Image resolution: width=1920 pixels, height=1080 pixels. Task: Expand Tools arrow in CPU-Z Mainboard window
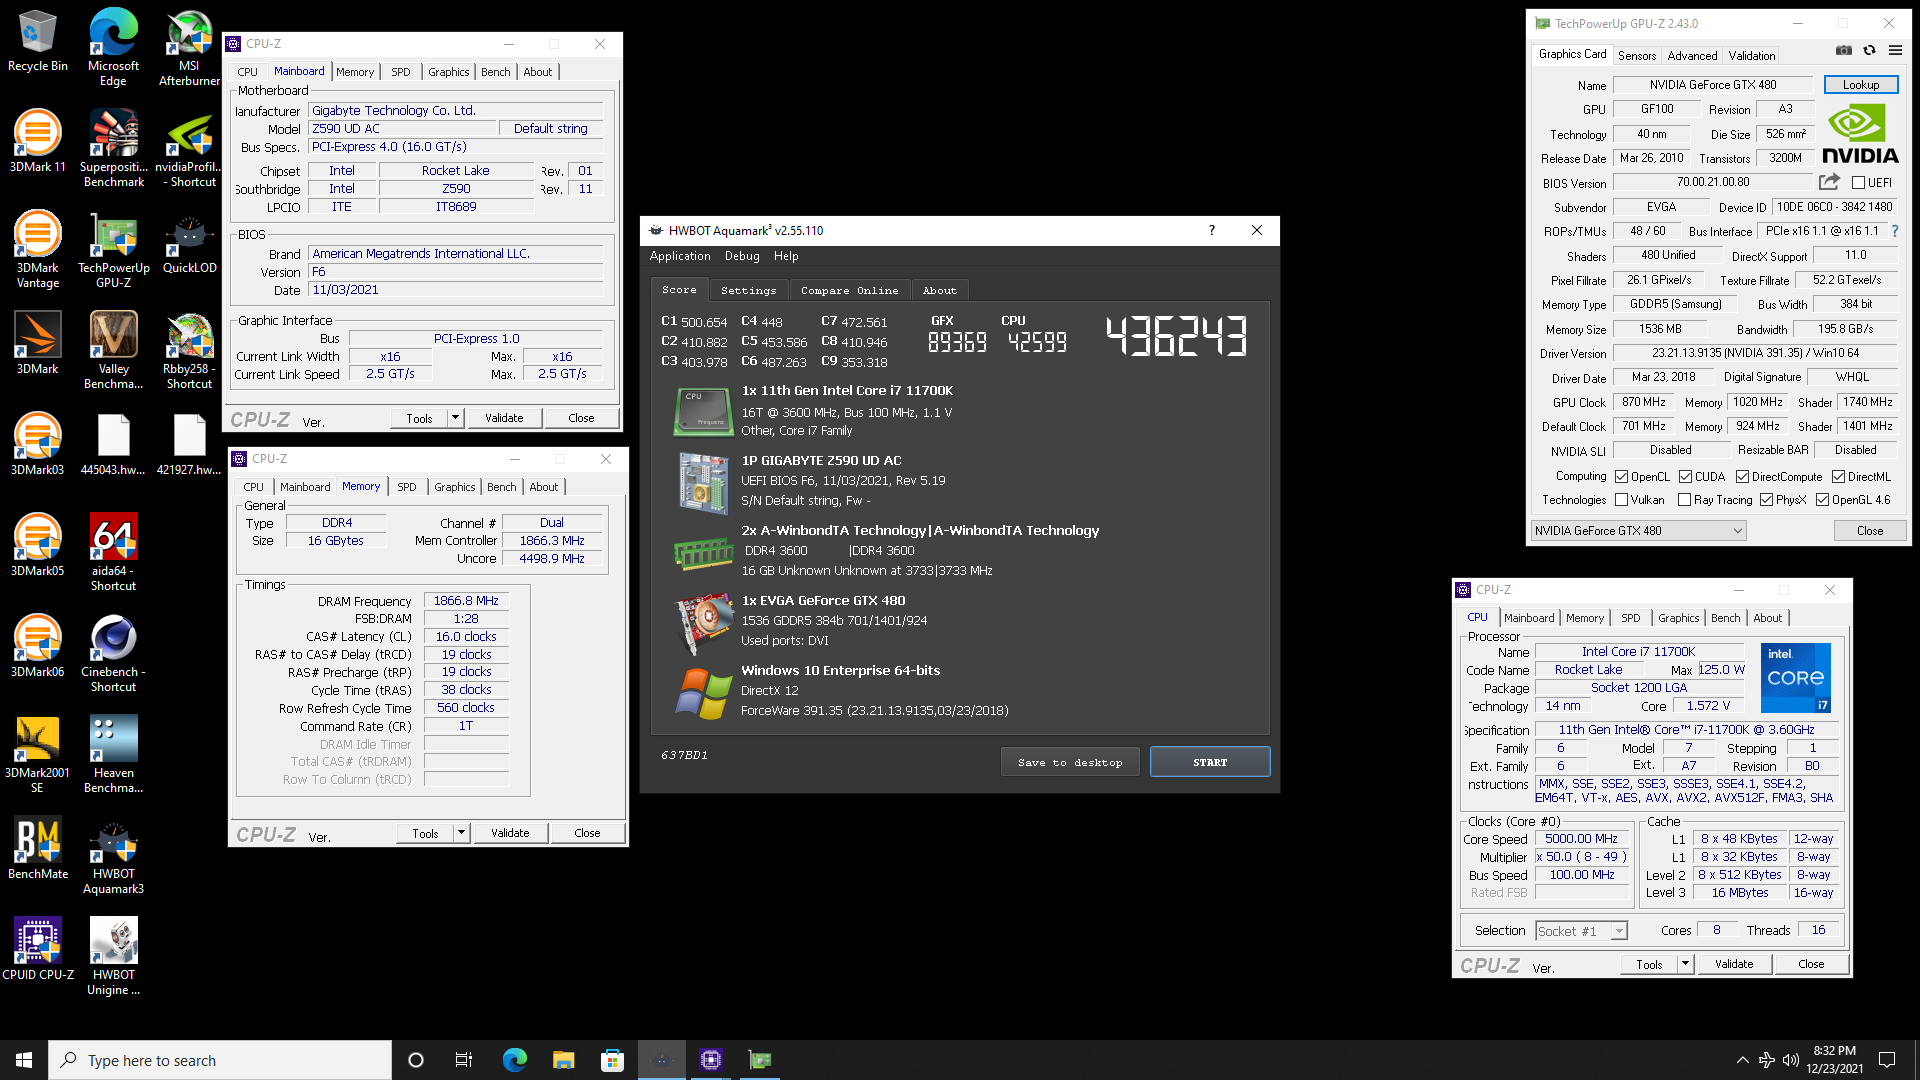pyautogui.click(x=456, y=418)
